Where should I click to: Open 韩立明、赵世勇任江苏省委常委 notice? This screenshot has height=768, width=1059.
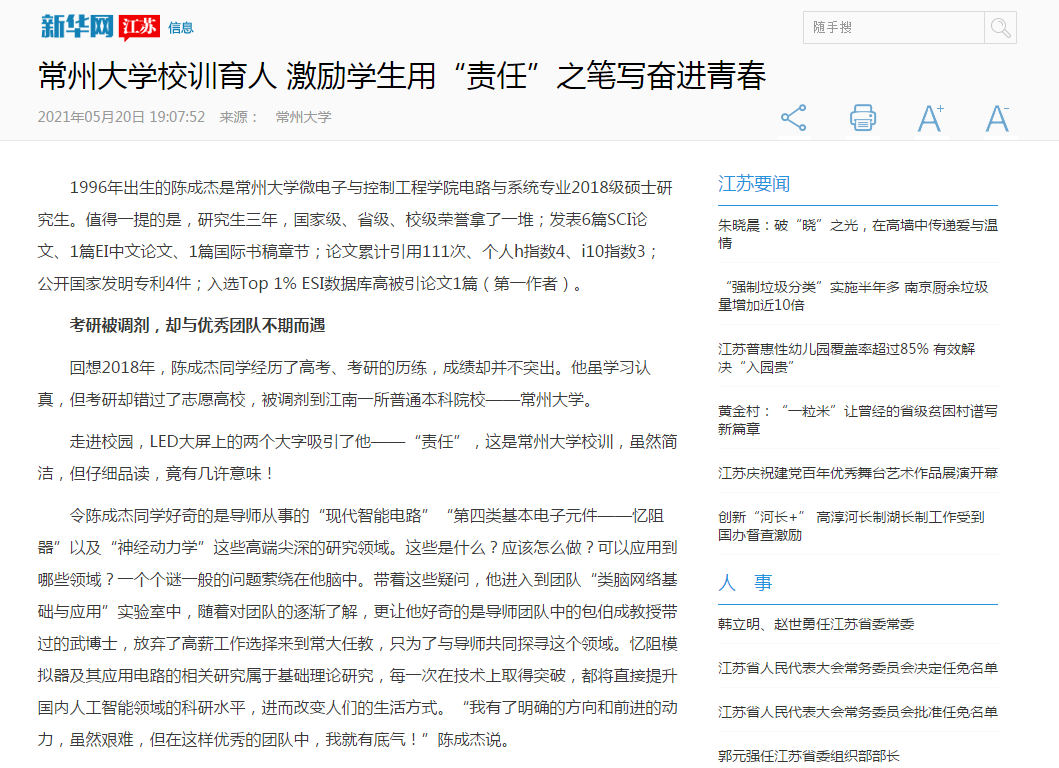click(x=816, y=624)
